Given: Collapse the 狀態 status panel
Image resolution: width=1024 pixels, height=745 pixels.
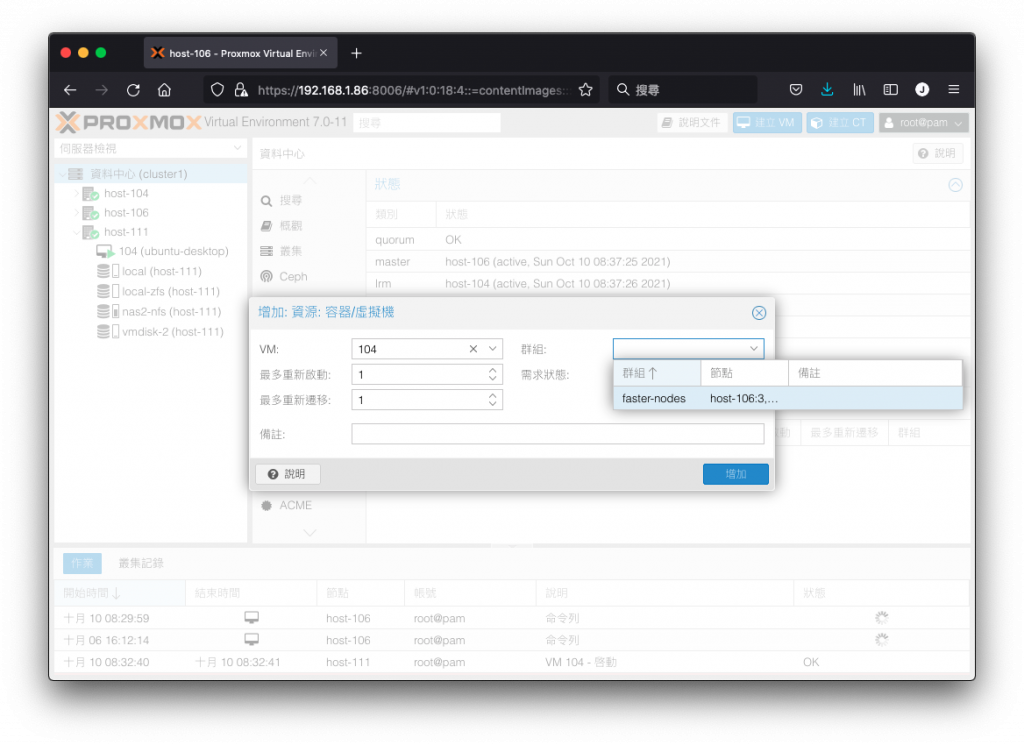Looking at the screenshot, I should click(x=955, y=185).
